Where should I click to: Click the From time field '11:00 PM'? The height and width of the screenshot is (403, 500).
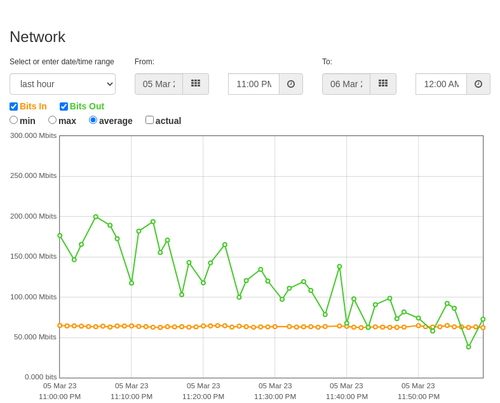click(254, 84)
